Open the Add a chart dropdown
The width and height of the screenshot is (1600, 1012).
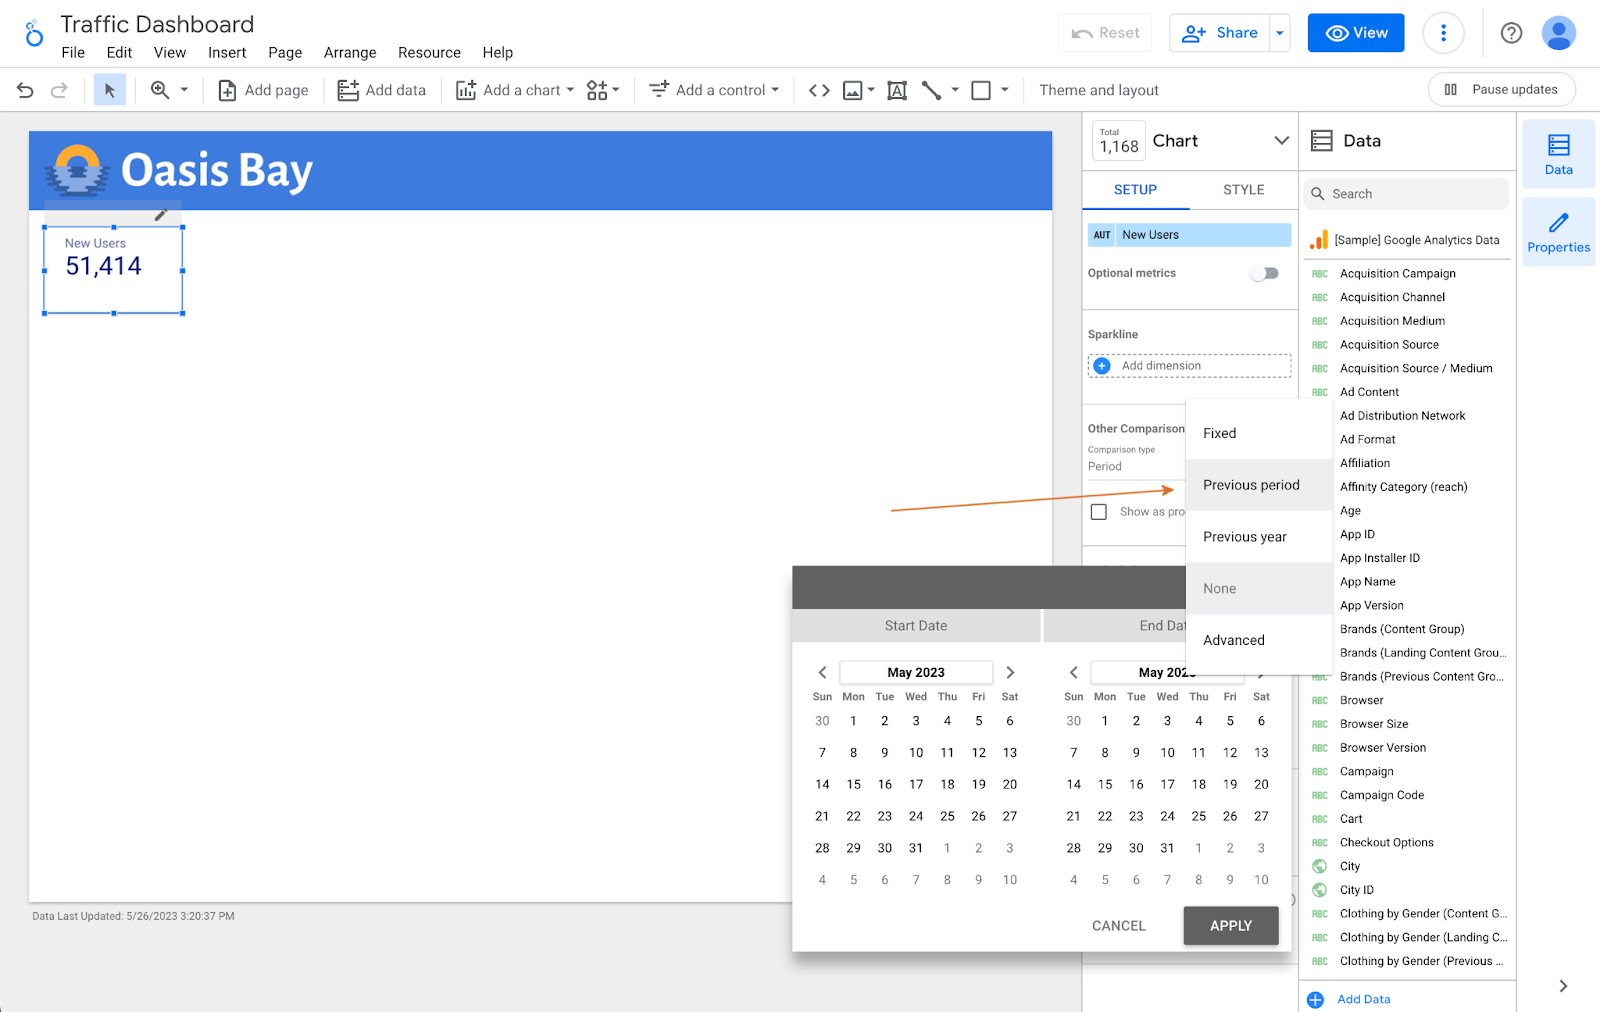516,90
